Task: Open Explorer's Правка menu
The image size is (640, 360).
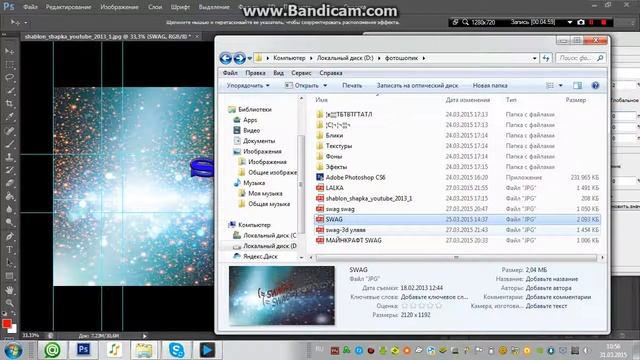Action: [x=256, y=73]
